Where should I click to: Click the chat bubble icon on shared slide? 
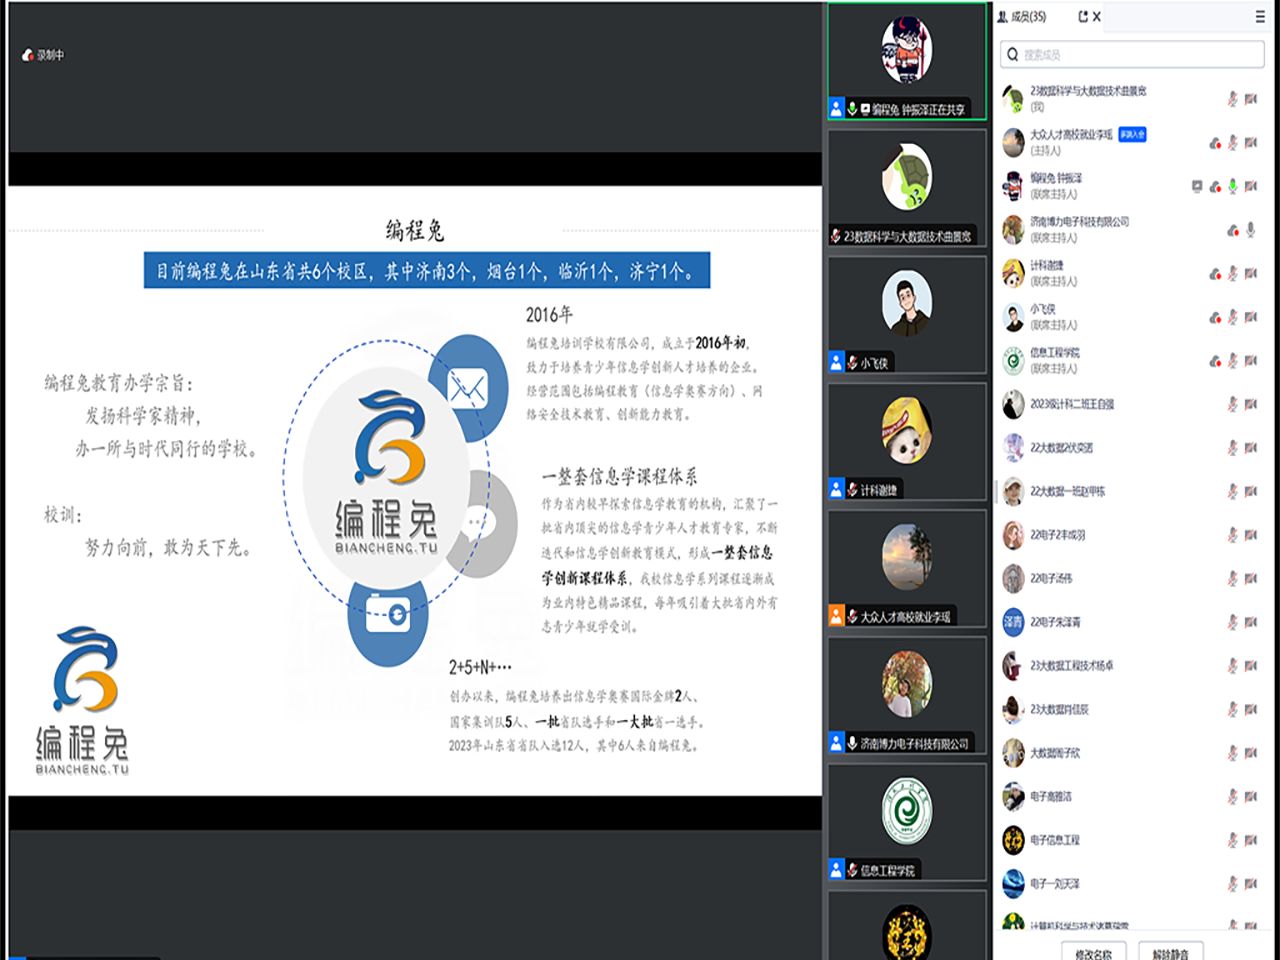pyautogui.click(x=480, y=524)
